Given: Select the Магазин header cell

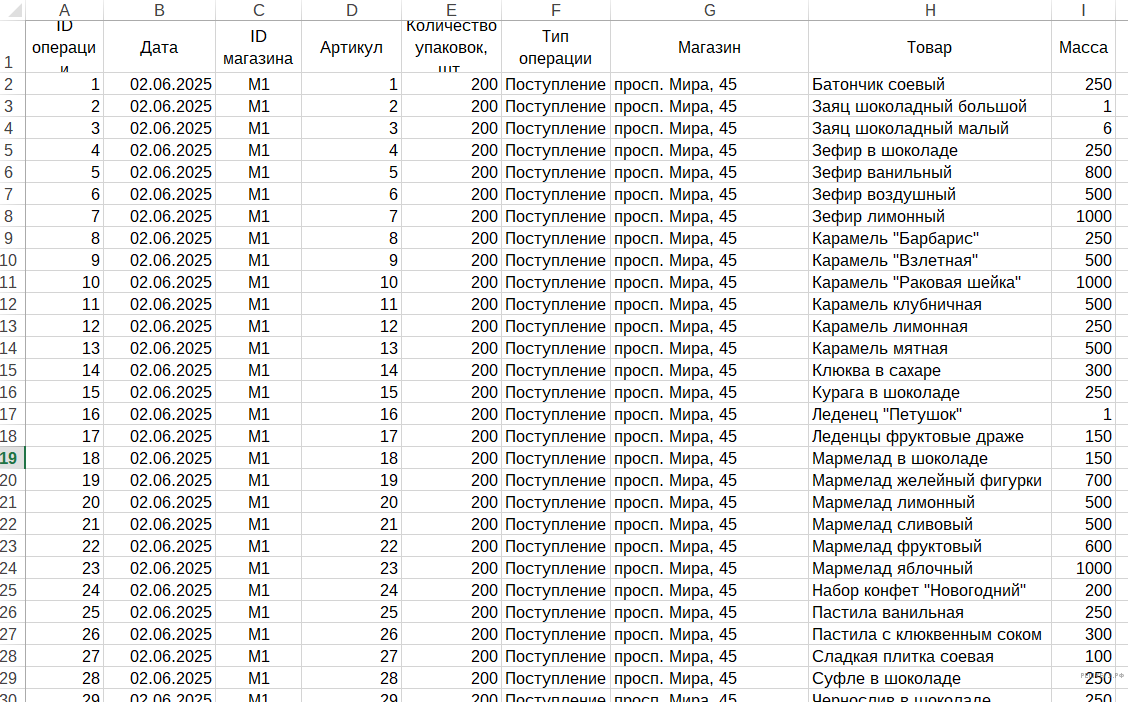Looking at the screenshot, I should (709, 47).
